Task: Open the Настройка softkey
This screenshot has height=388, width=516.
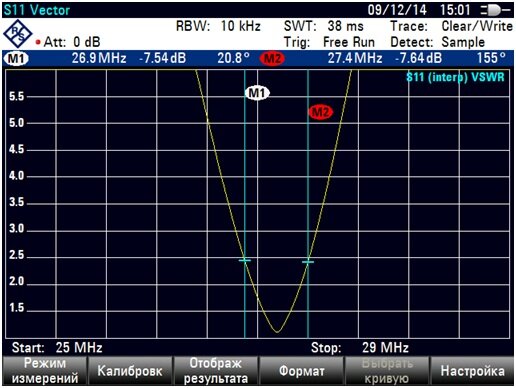Action: [472, 371]
